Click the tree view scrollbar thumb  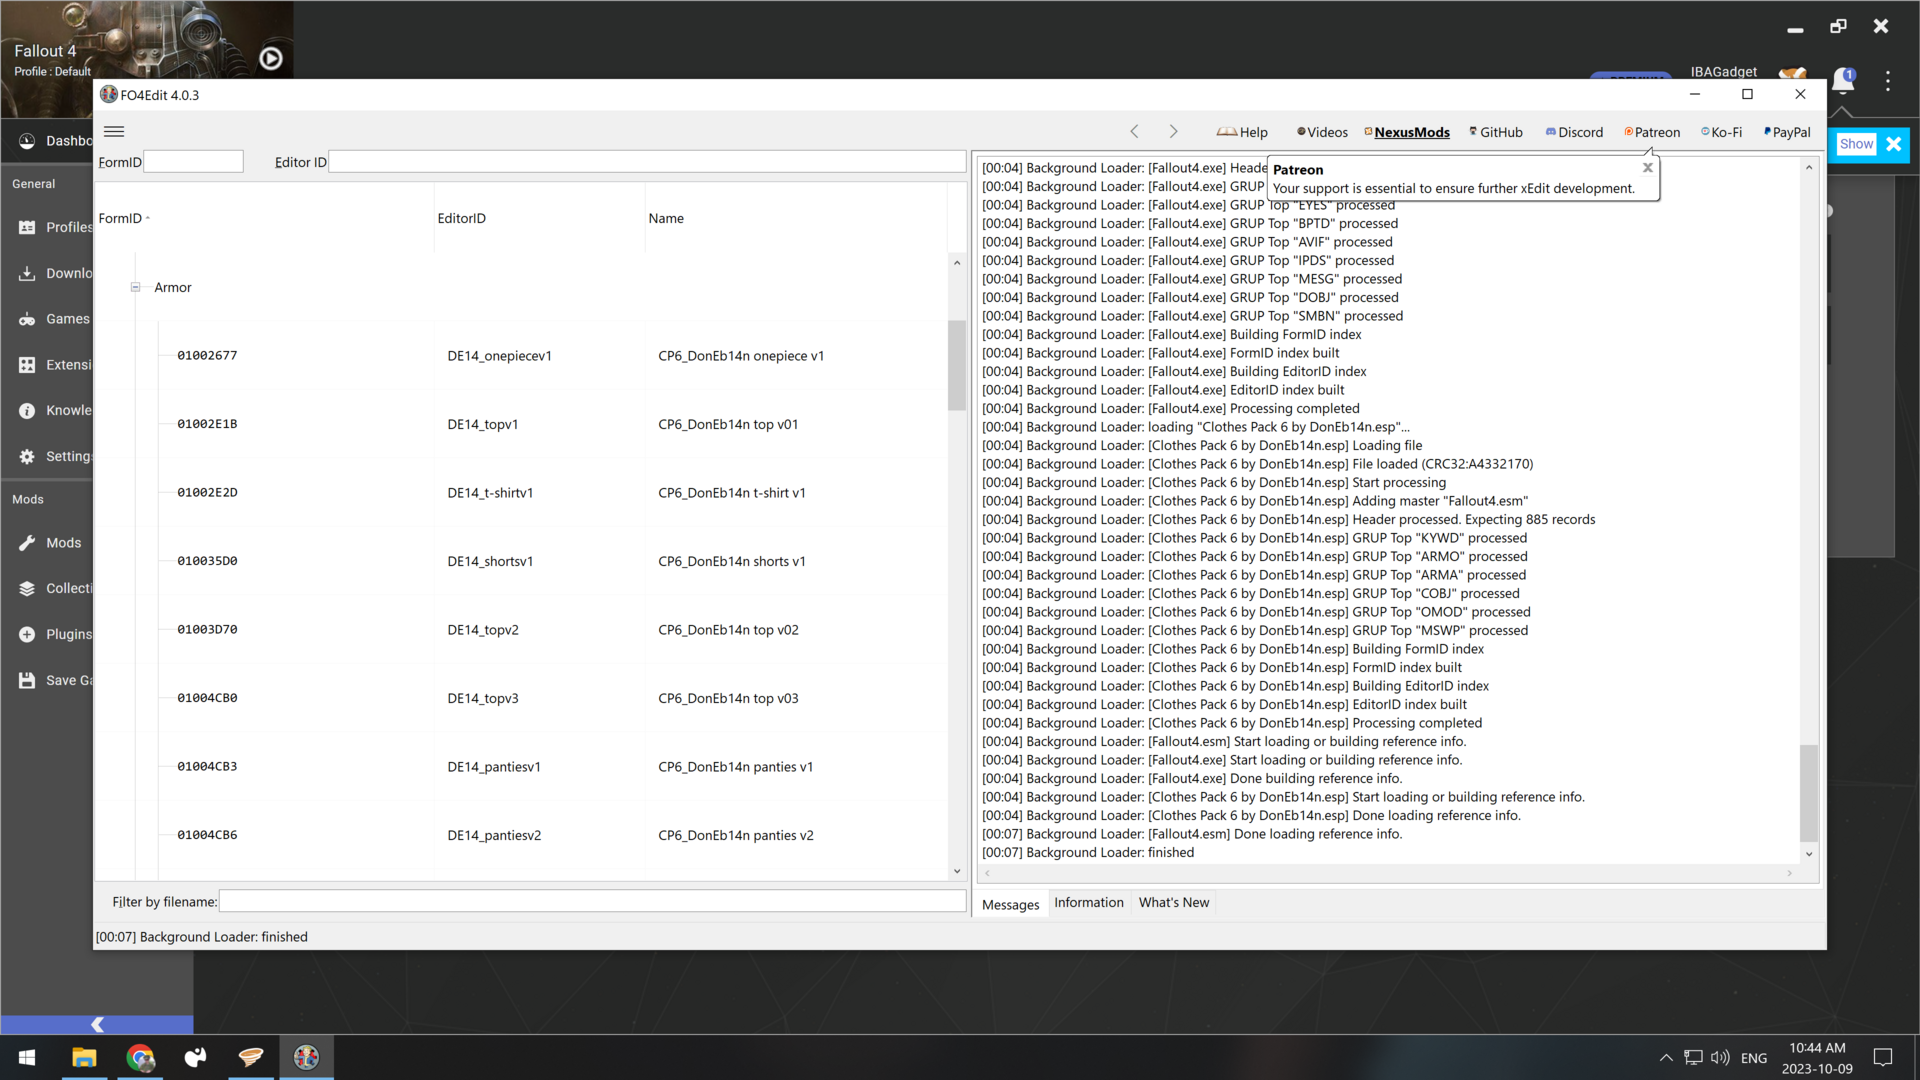coord(957,365)
